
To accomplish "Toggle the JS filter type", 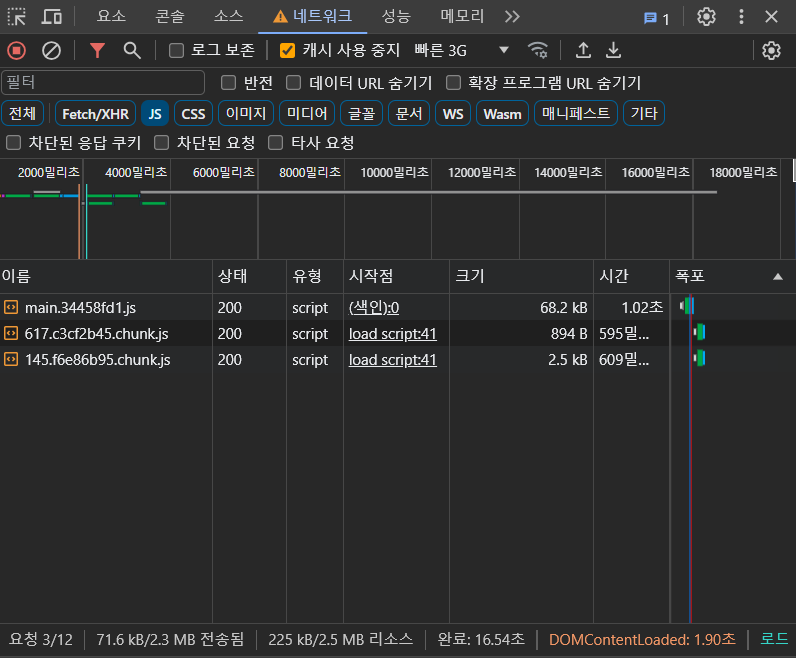I will tap(155, 113).
